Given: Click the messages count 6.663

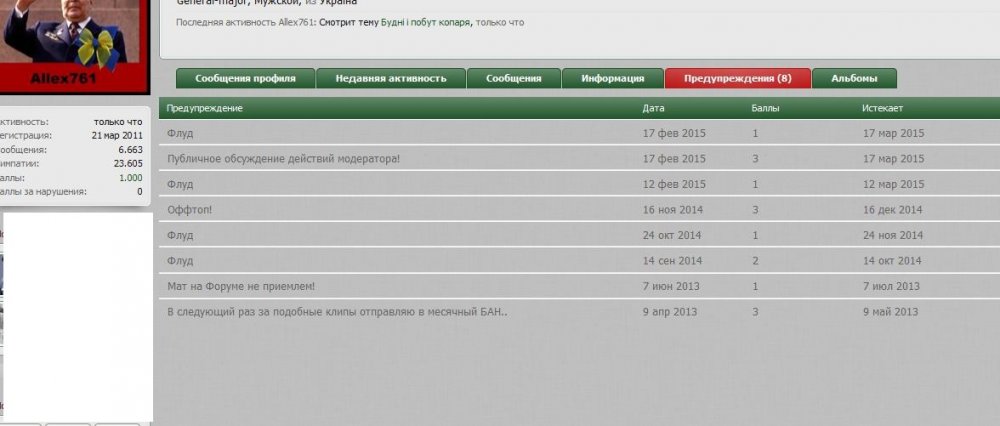Looking at the screenshot, I should click(131, 150).
